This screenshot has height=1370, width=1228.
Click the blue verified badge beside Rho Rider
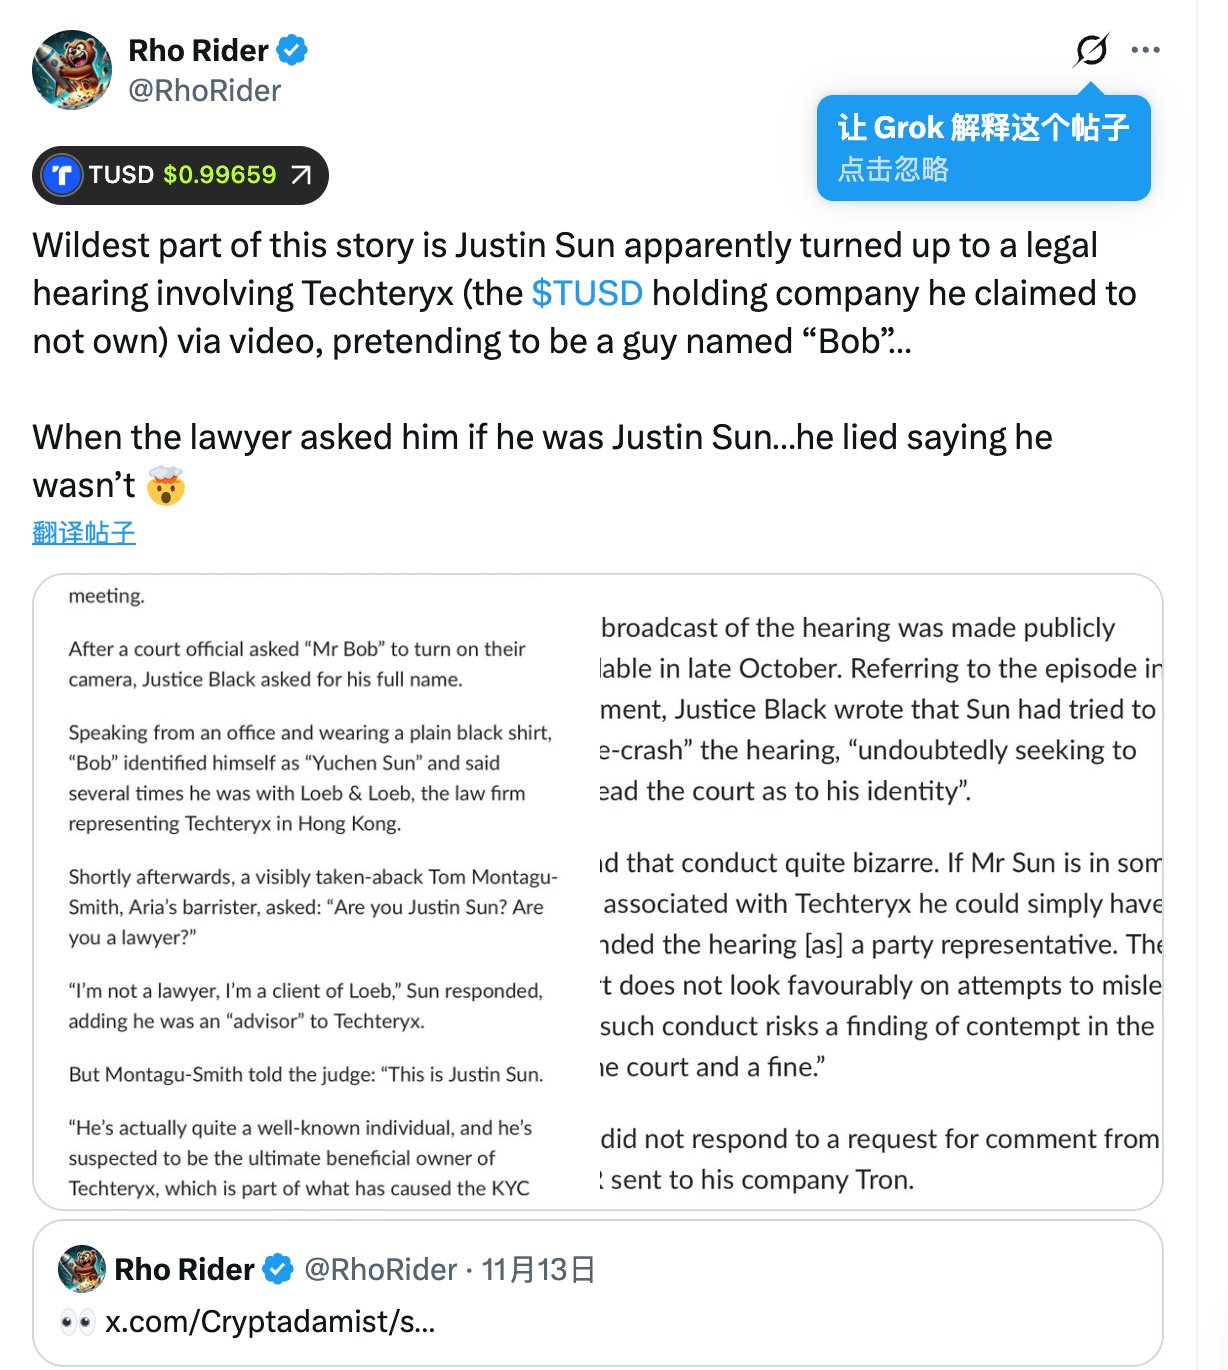pyautogui.click(x=292, y=50)
